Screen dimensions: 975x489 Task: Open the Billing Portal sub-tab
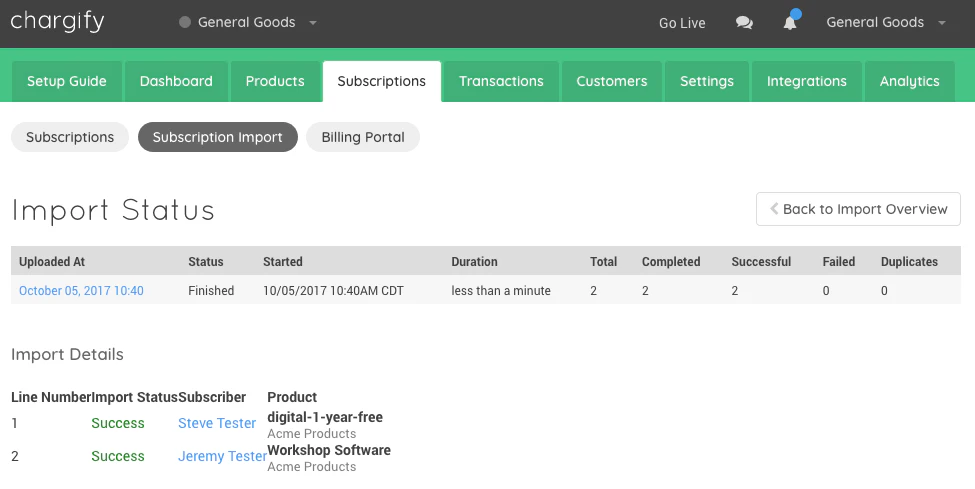363,137
